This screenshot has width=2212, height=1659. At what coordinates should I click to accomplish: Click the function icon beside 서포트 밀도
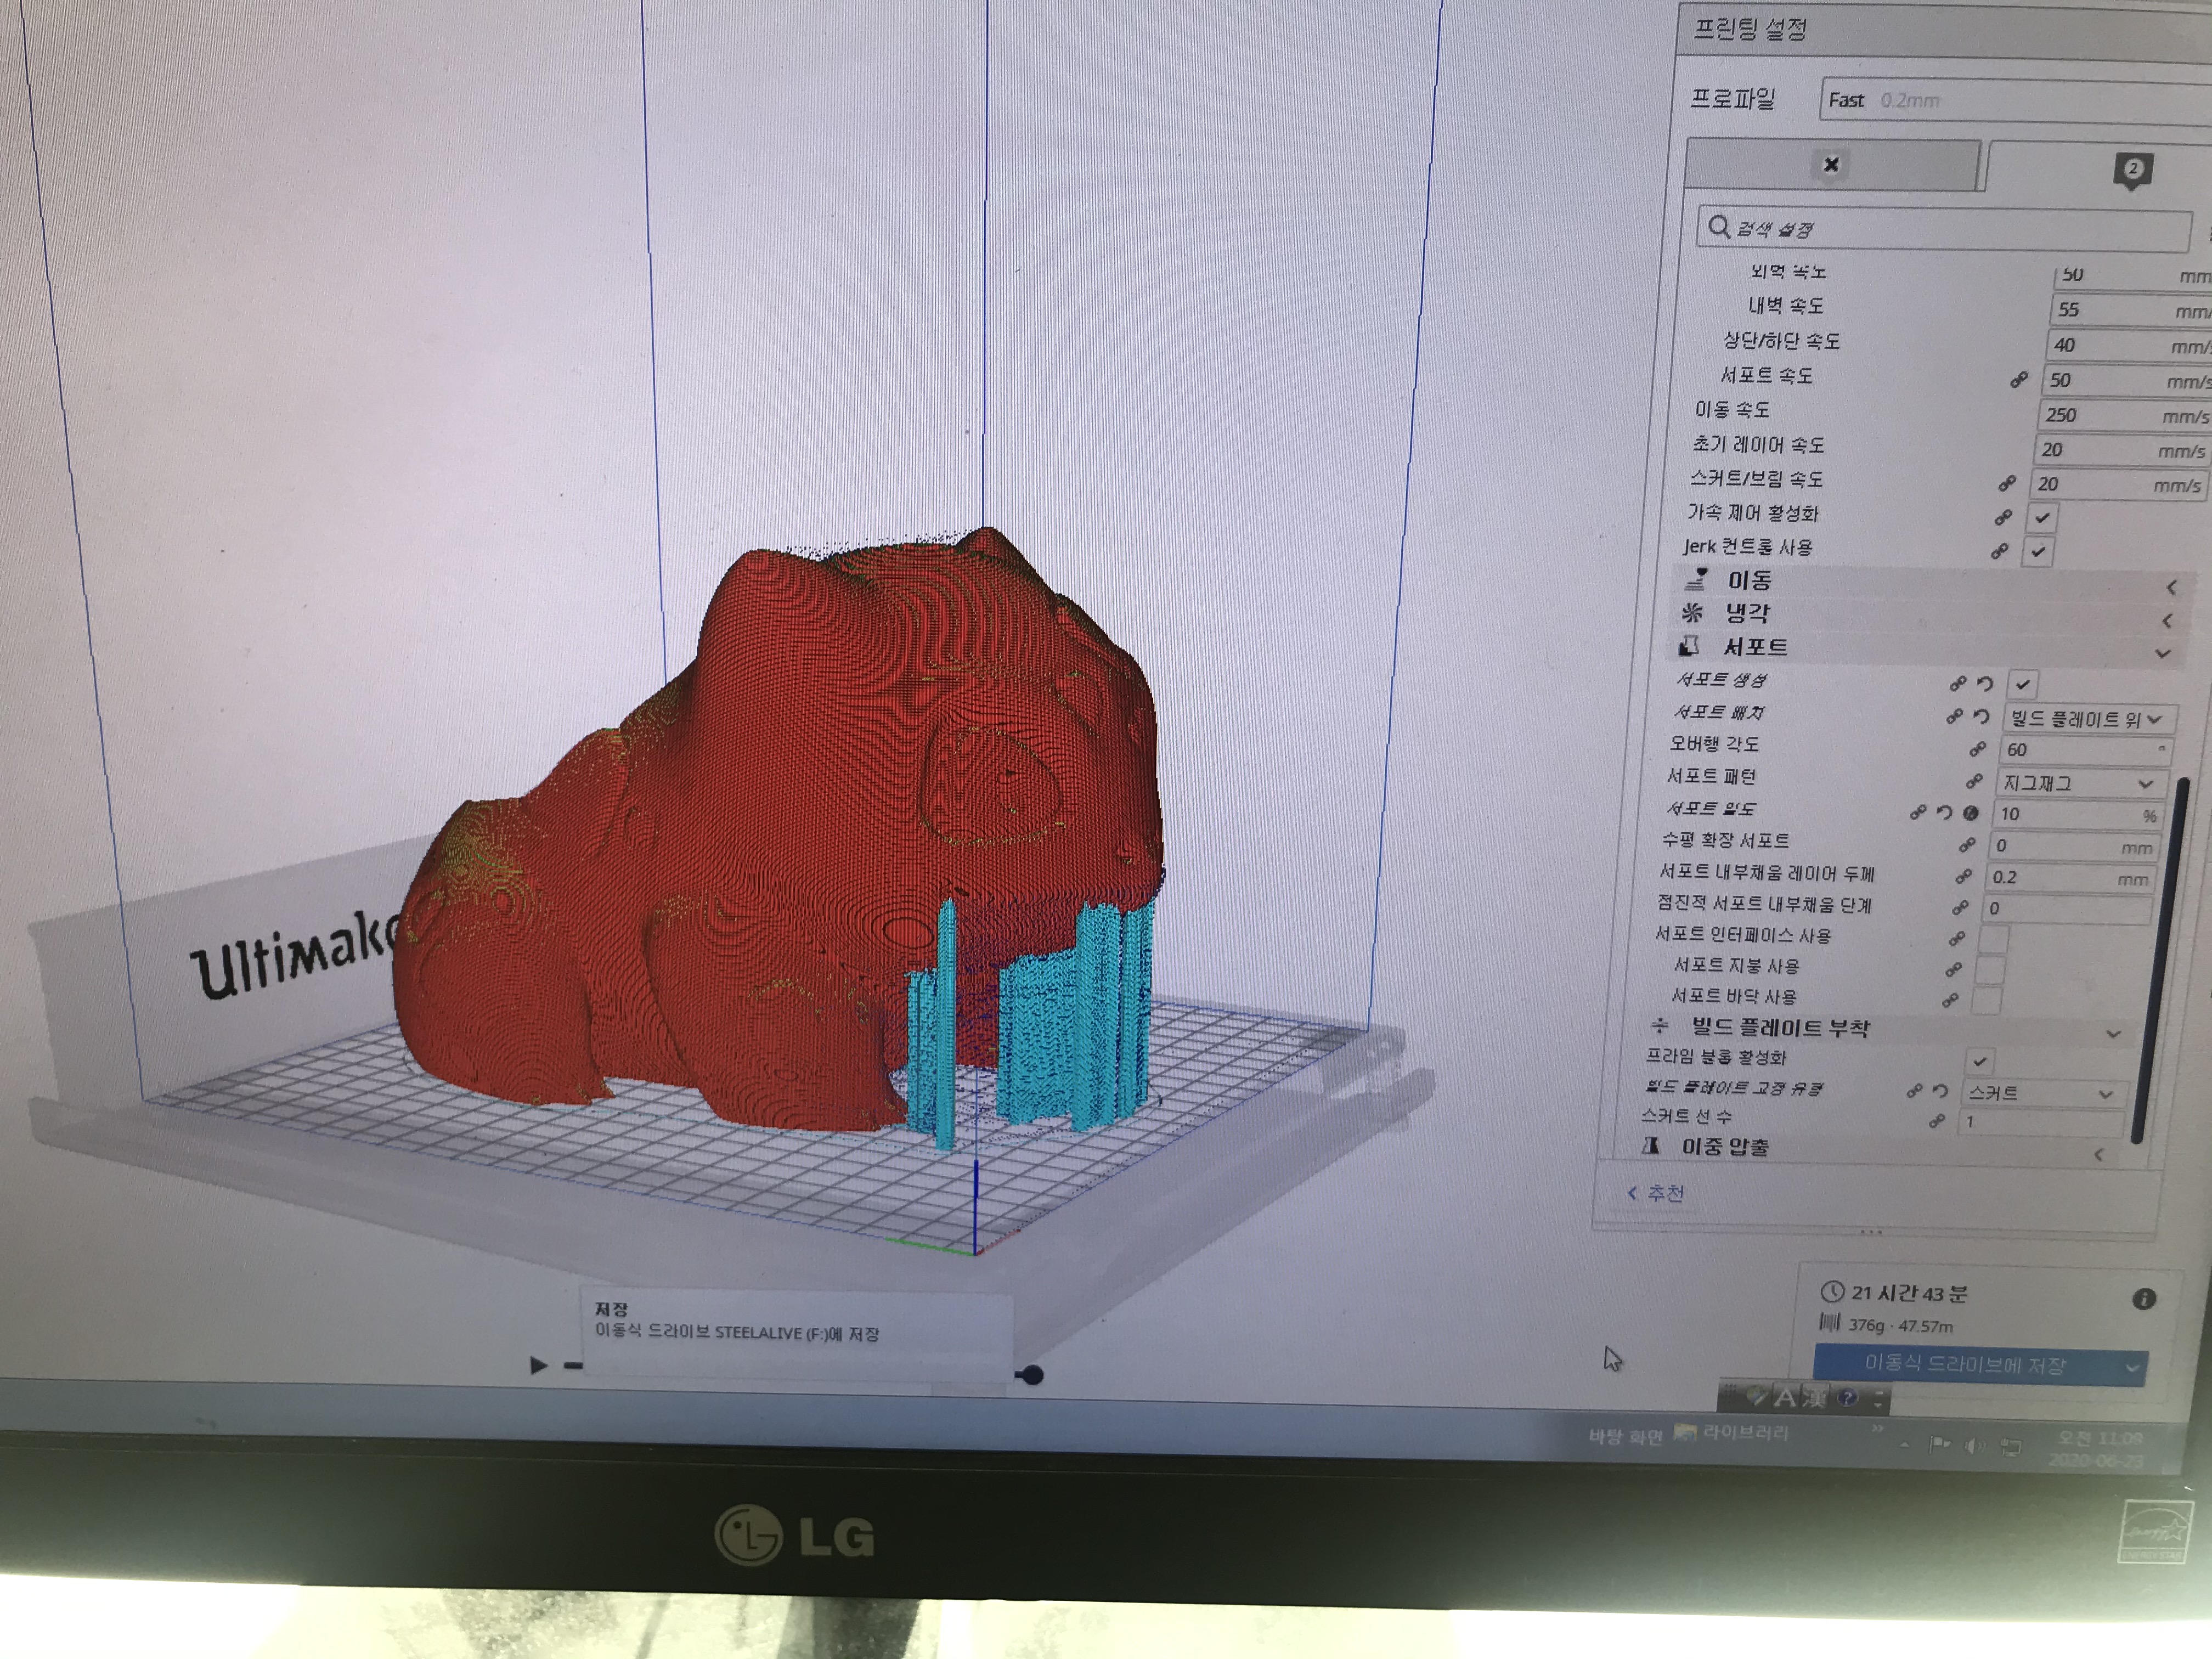[x=1971, y=813]
